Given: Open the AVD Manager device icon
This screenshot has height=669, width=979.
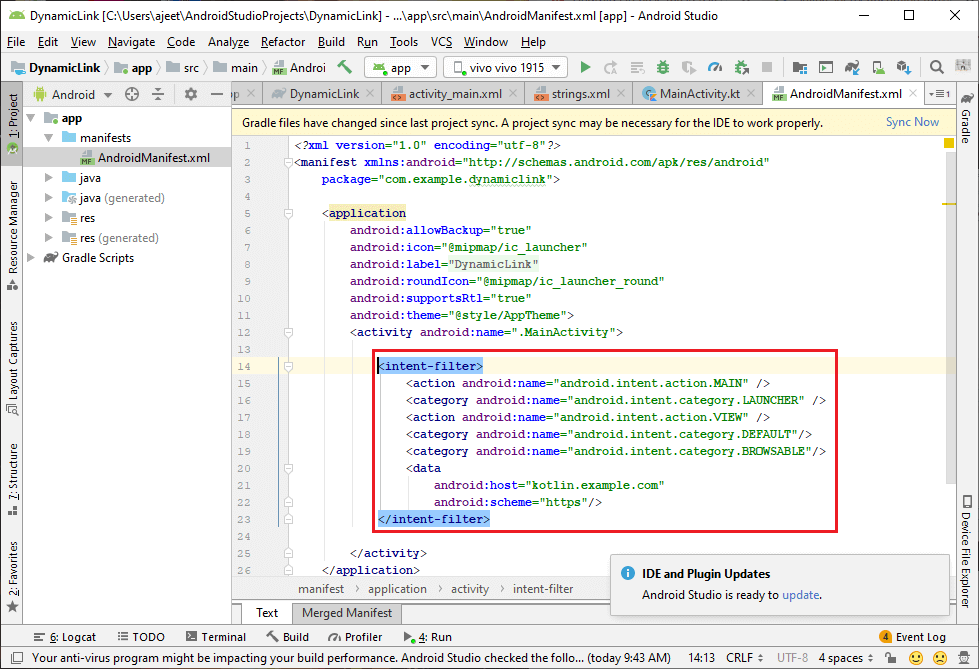Looking at the screenshot, I should coord(878,67).
